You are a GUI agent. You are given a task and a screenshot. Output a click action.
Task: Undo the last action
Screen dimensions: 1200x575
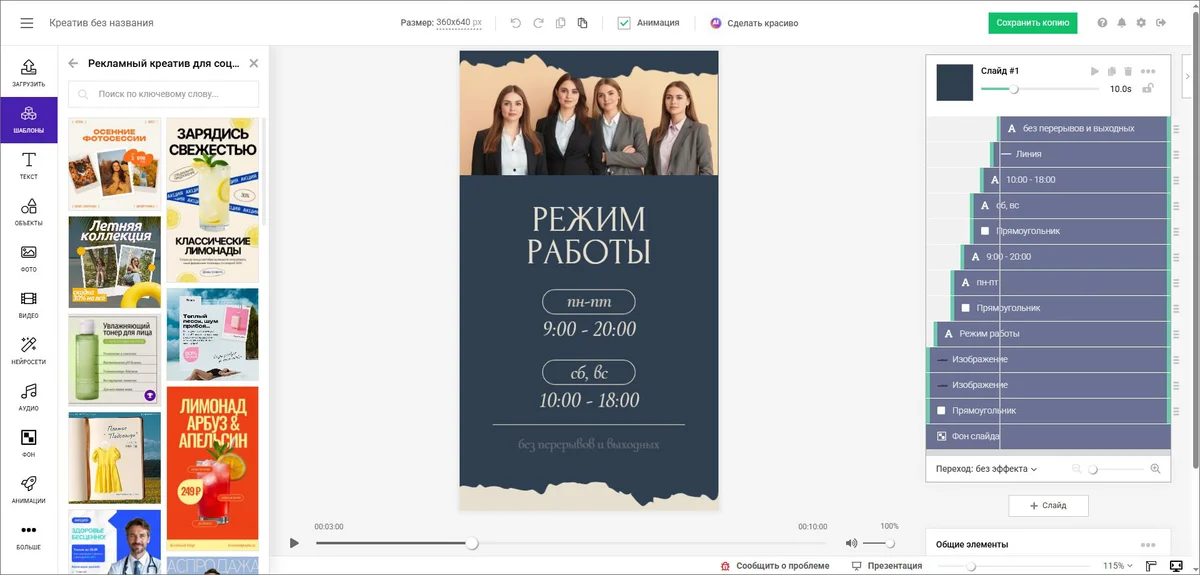(x=516, y=23)
